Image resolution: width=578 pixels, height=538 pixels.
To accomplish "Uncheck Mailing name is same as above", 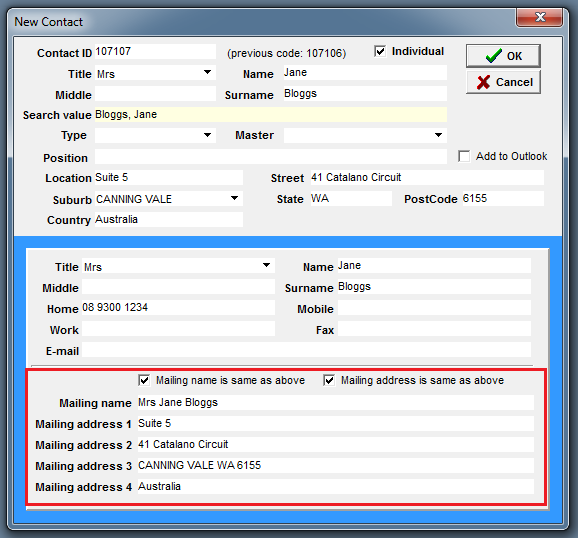I will (144, 380).
